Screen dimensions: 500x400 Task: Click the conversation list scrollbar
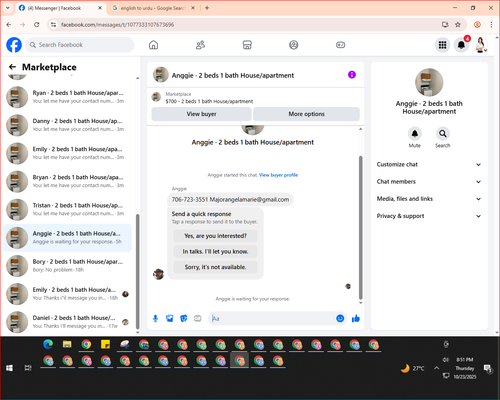(138, 272)
